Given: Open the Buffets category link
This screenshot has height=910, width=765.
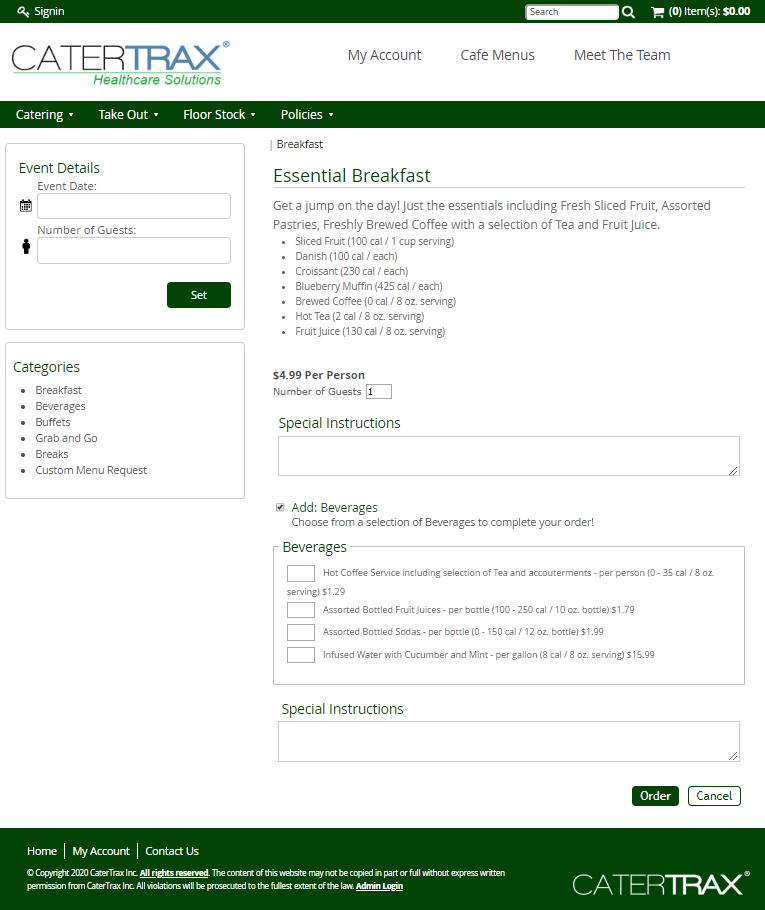Looking at the screenshot, I should pos(53,422).
